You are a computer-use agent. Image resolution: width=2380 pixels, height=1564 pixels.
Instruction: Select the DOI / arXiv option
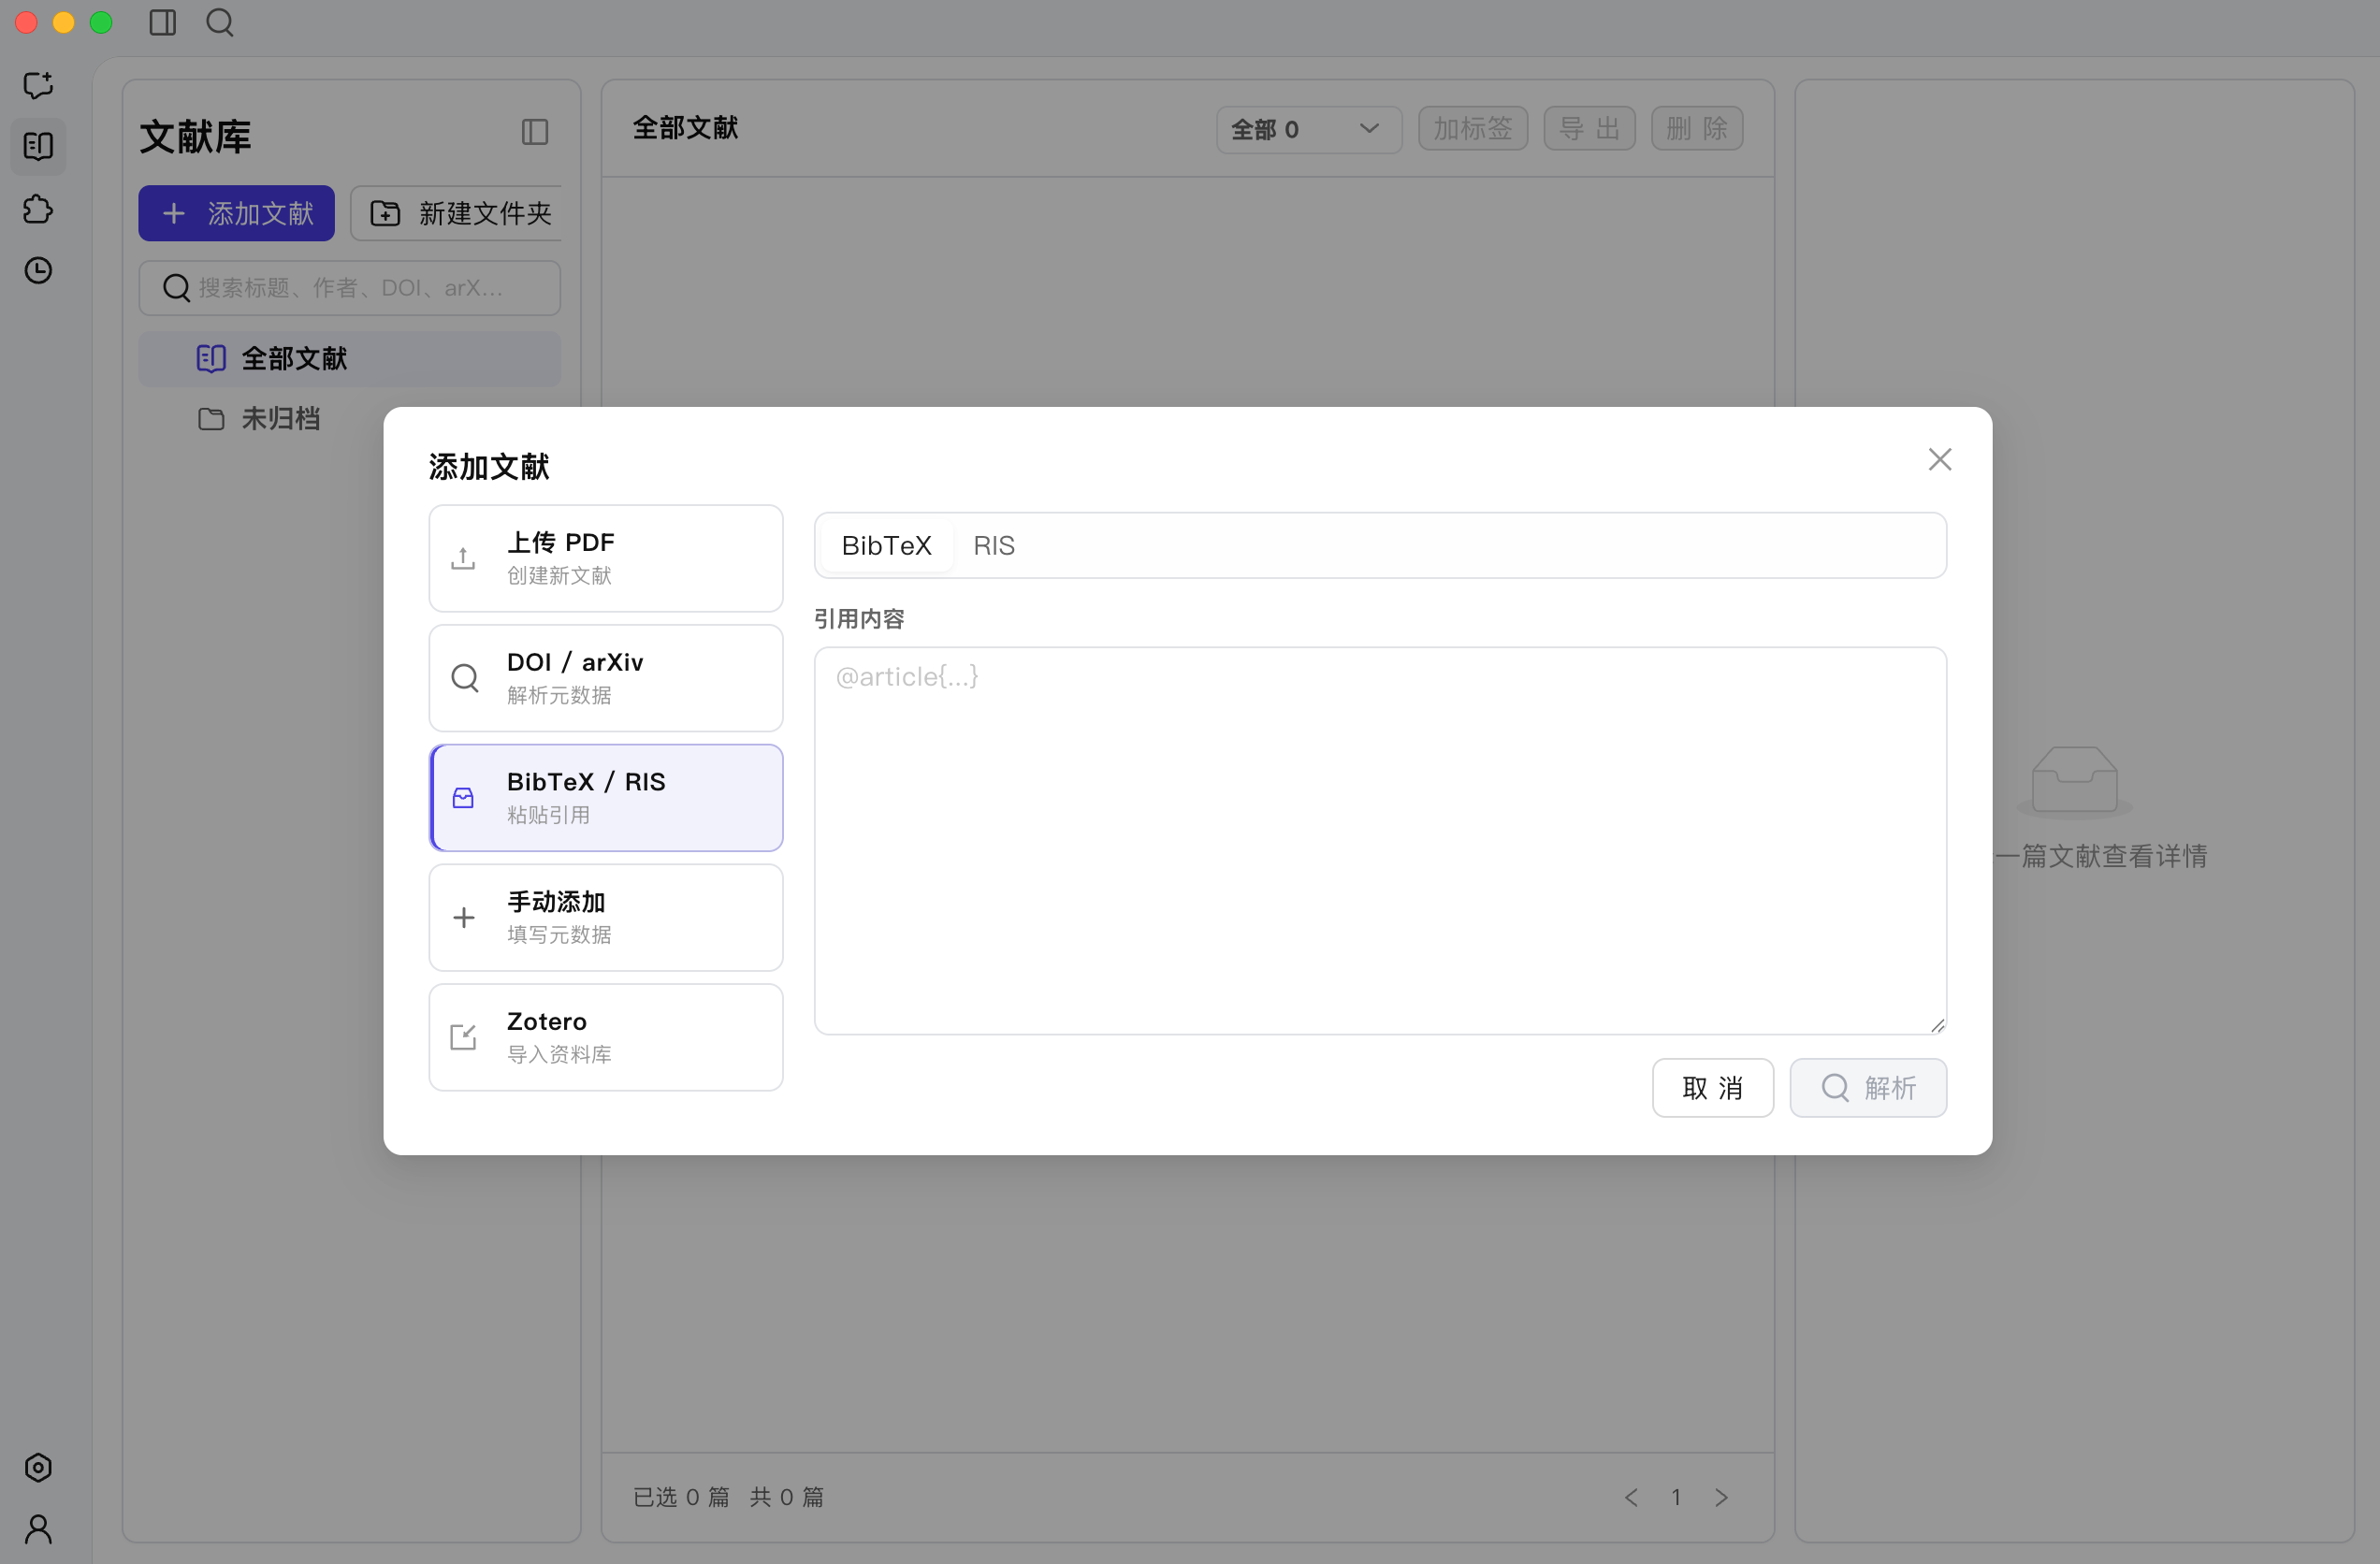click(606, 678)
